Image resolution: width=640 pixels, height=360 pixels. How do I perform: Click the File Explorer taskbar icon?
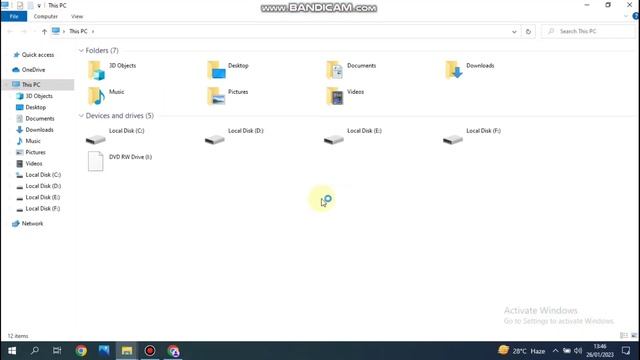point(127,351)
